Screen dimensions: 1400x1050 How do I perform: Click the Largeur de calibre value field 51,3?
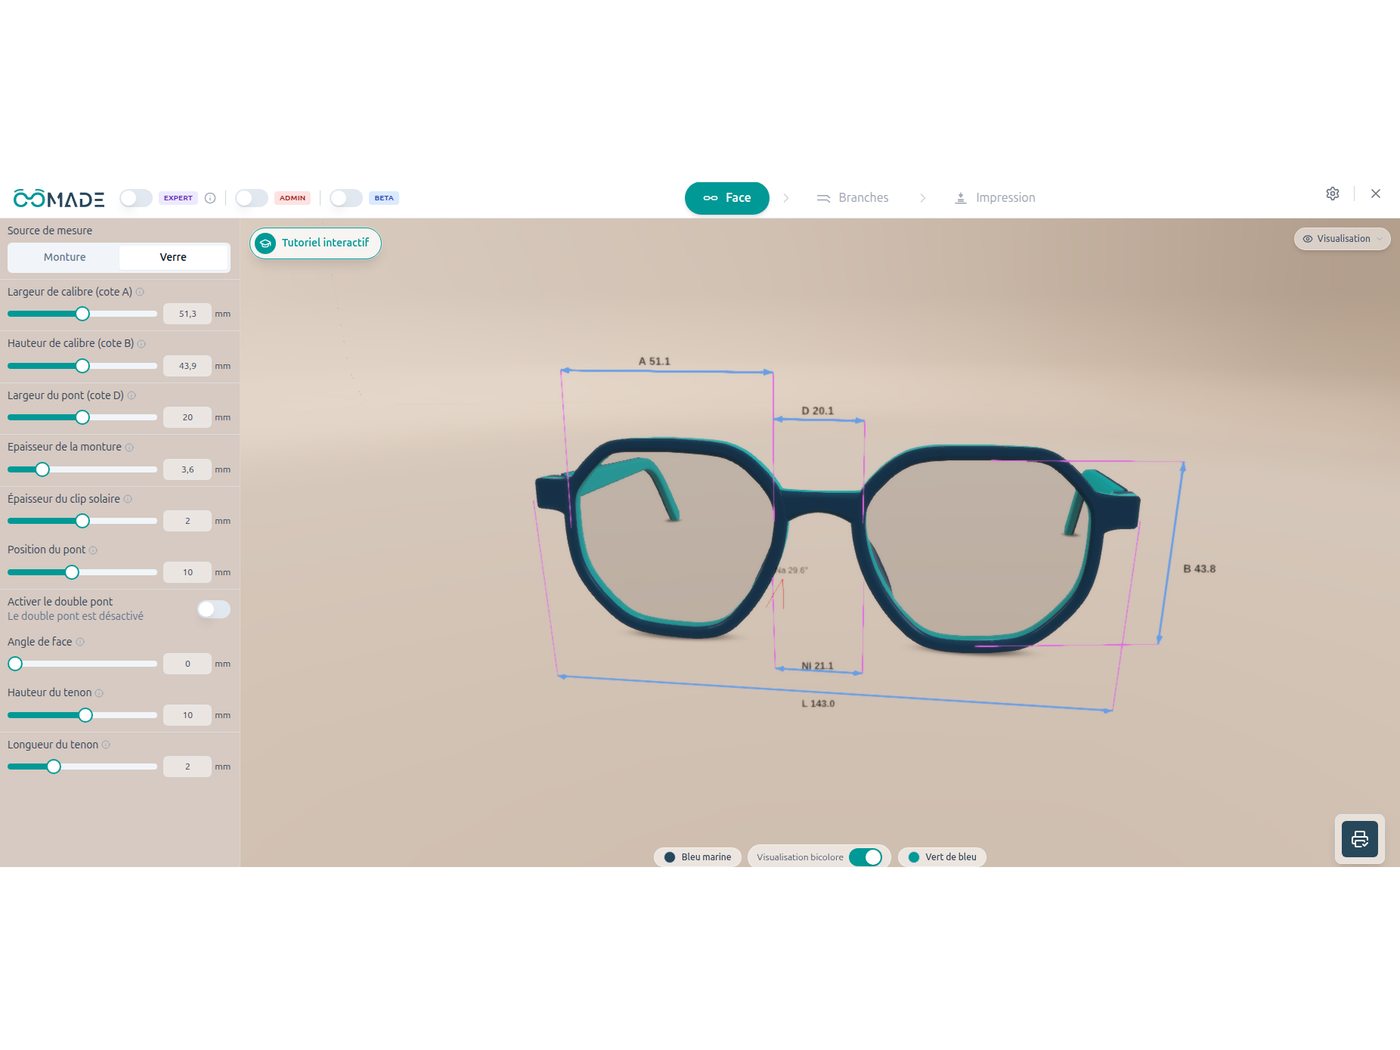pos(187,314)
